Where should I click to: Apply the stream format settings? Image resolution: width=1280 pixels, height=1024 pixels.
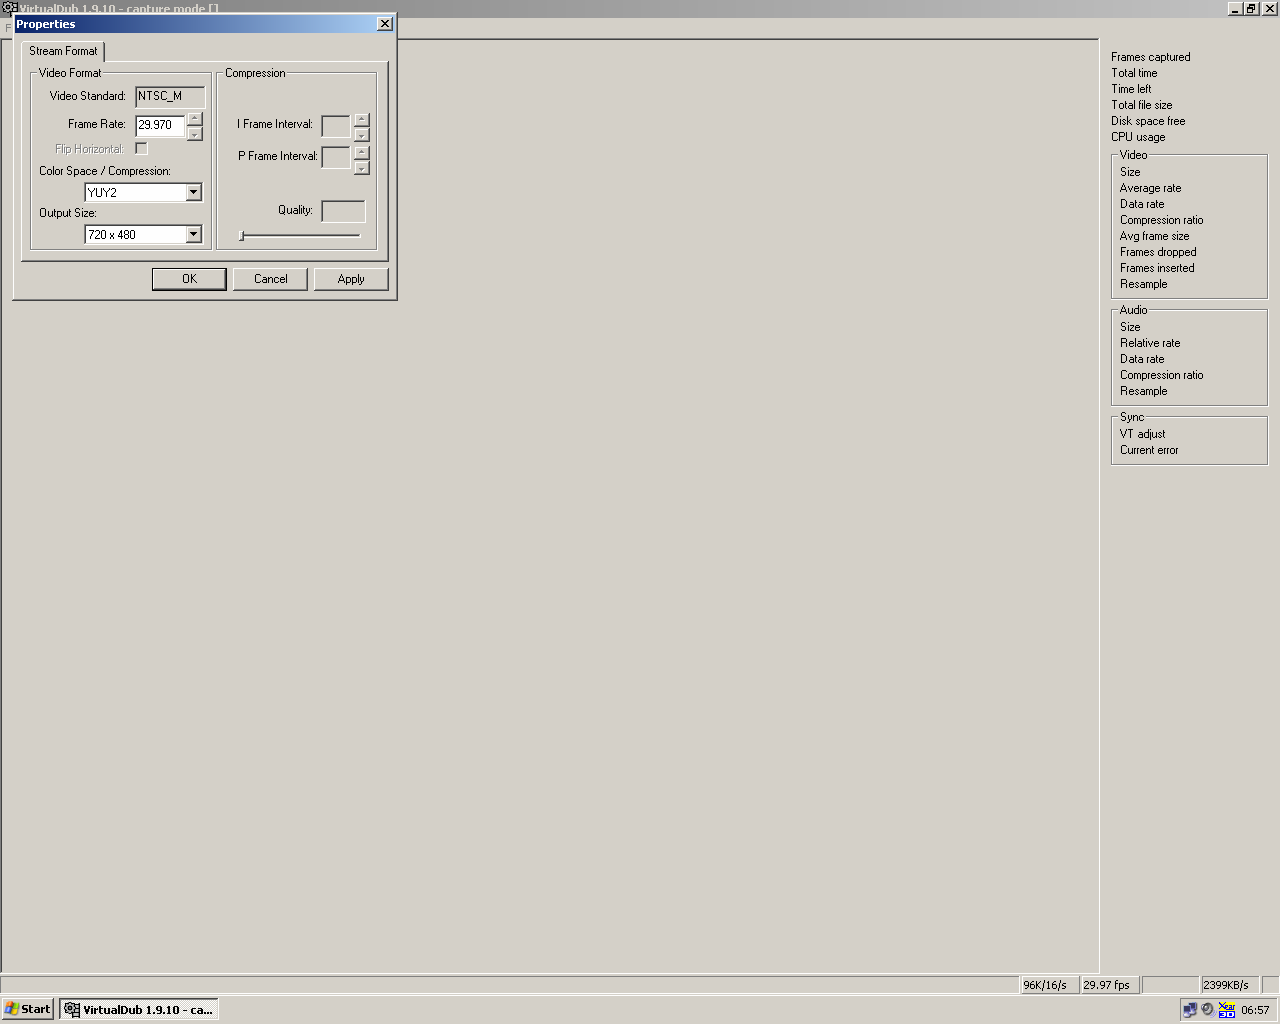351,279
